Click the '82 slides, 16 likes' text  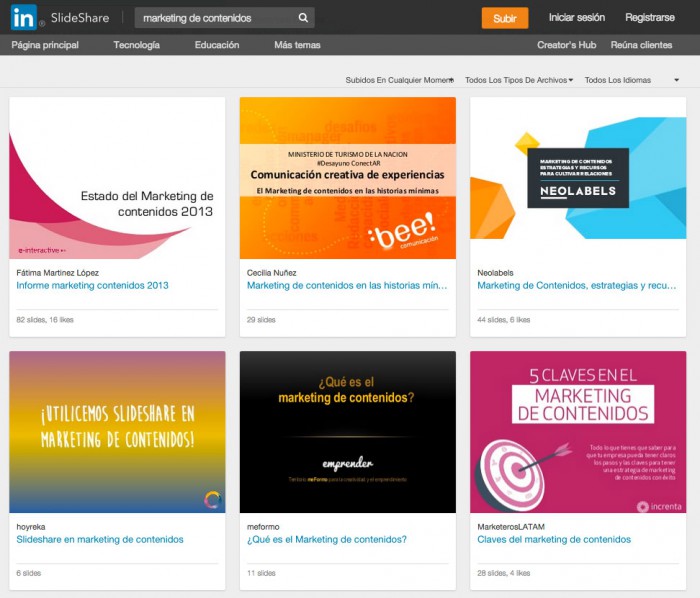click(x=45, y=320)
